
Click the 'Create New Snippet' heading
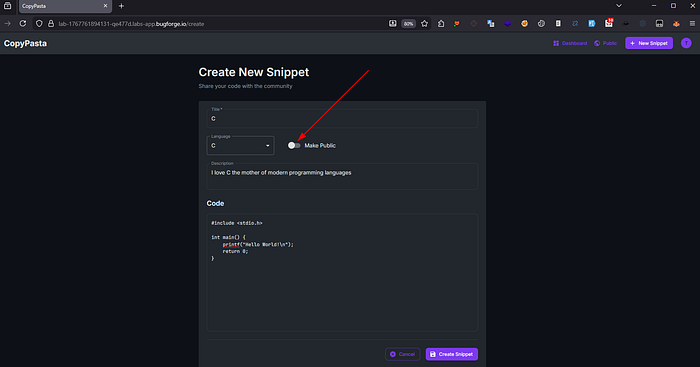(x=254, y=72)
